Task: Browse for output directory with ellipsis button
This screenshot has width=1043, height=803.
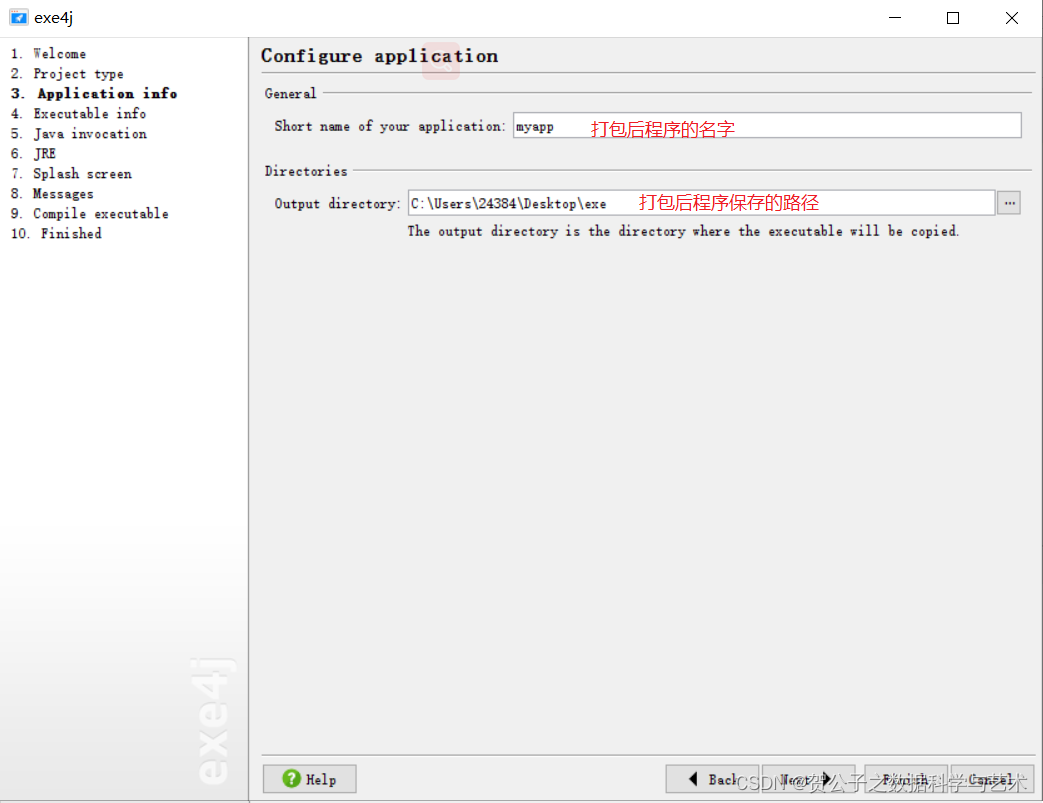Action: tap(1009, 203)
